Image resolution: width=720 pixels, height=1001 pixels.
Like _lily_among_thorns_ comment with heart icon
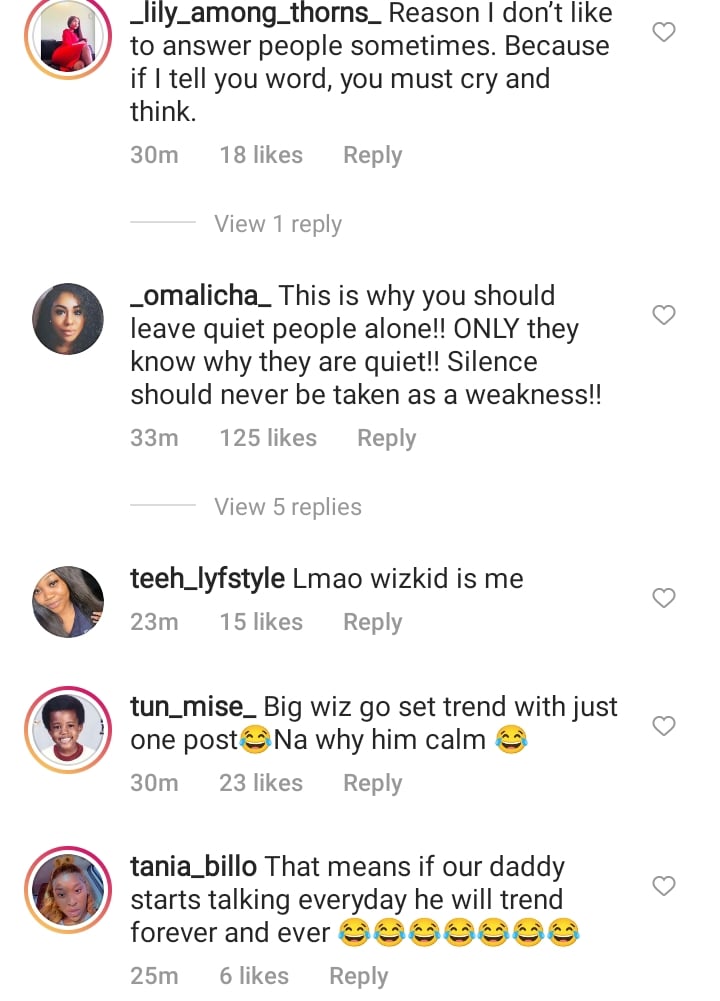point(664,32)
